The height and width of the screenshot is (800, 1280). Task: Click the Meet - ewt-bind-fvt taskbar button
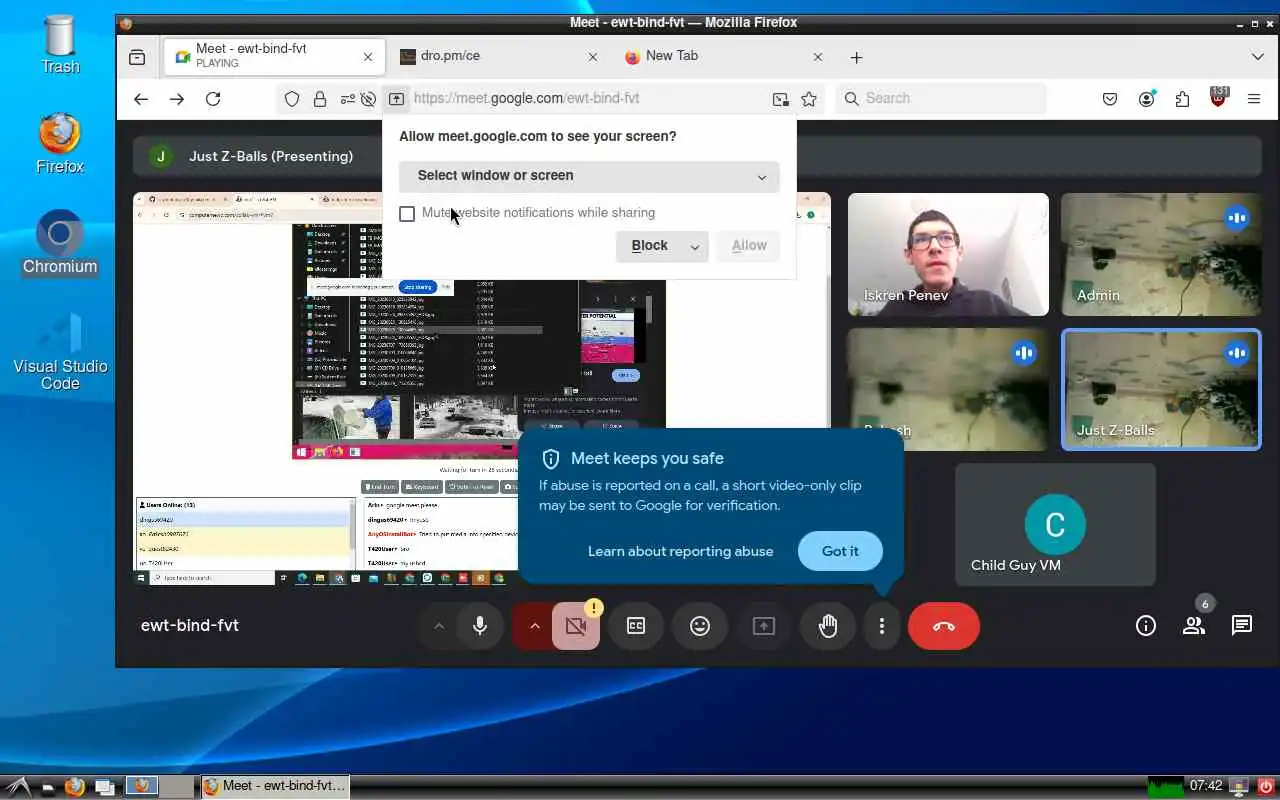(x=274, y=787)
